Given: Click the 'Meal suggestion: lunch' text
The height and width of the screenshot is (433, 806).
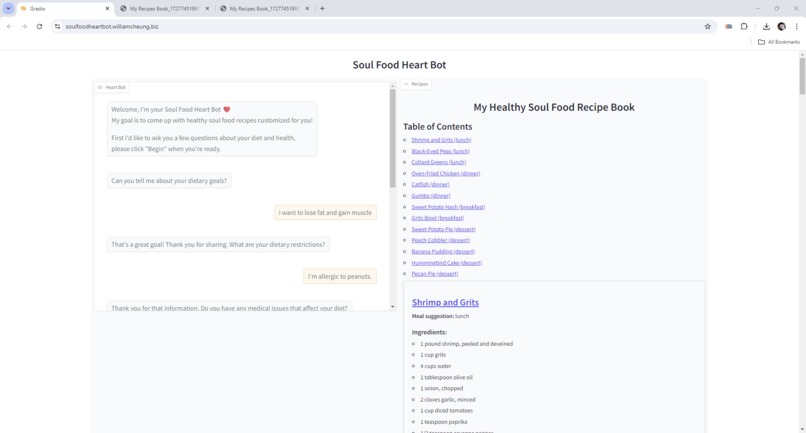Looking at the screenshot, I should (440, 316).
